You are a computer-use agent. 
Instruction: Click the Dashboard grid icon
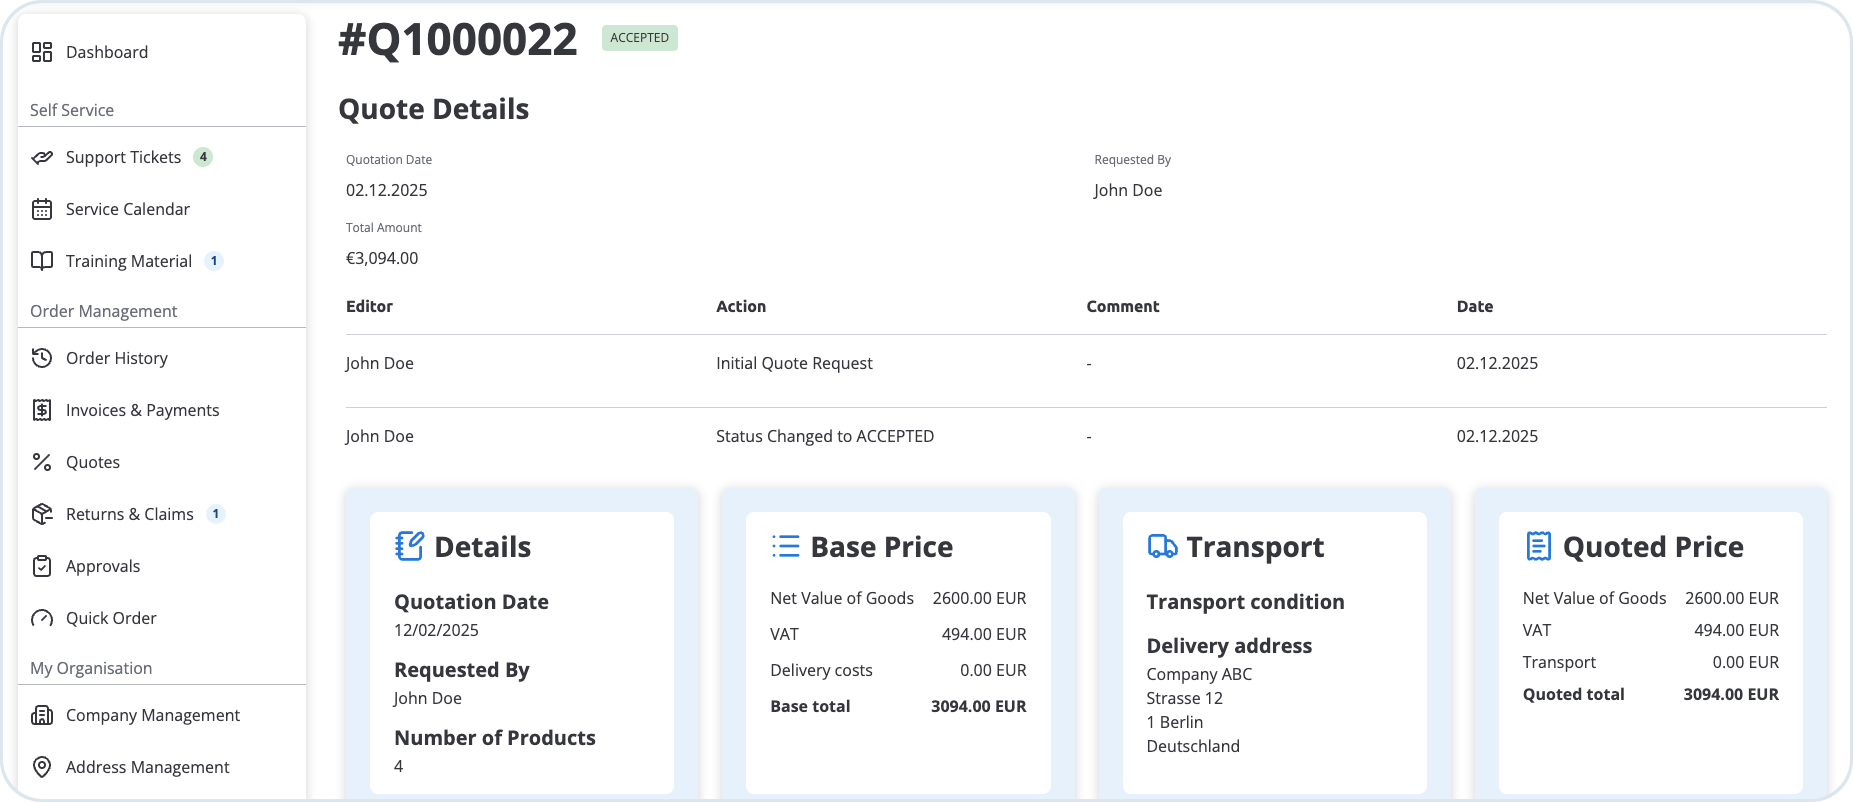(42, 52)
